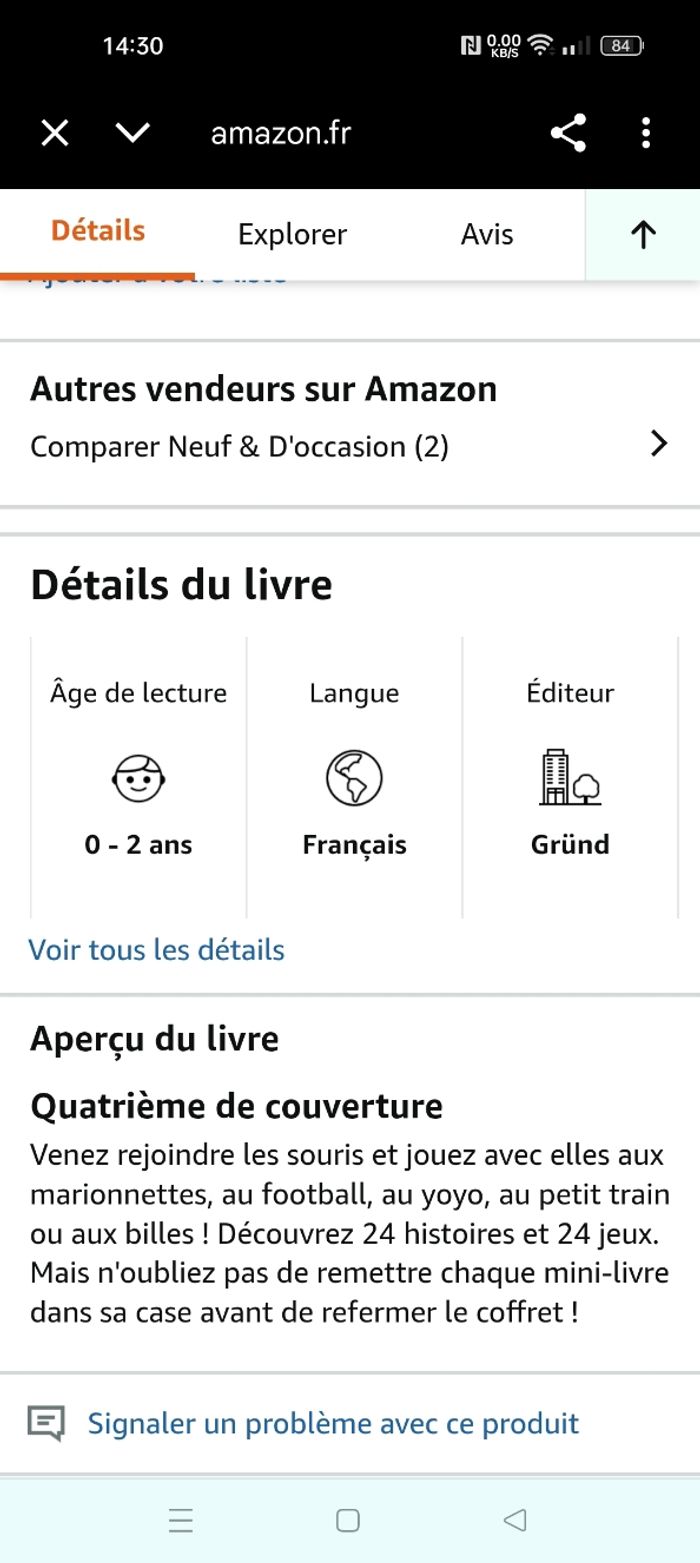Switch to the Avis tab
700x1563 pixels.
click(487, 235)
